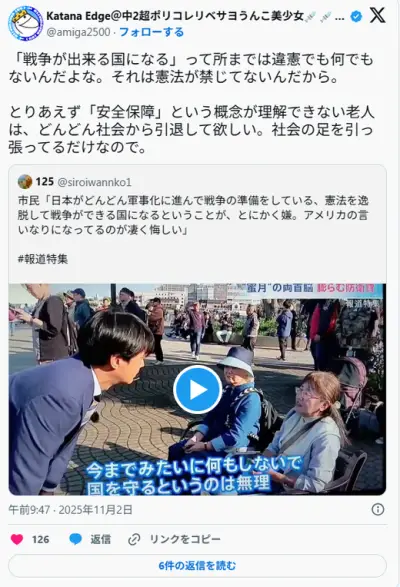Follow via フォローする link
This screenshot has height=587, width=400.
151,32
